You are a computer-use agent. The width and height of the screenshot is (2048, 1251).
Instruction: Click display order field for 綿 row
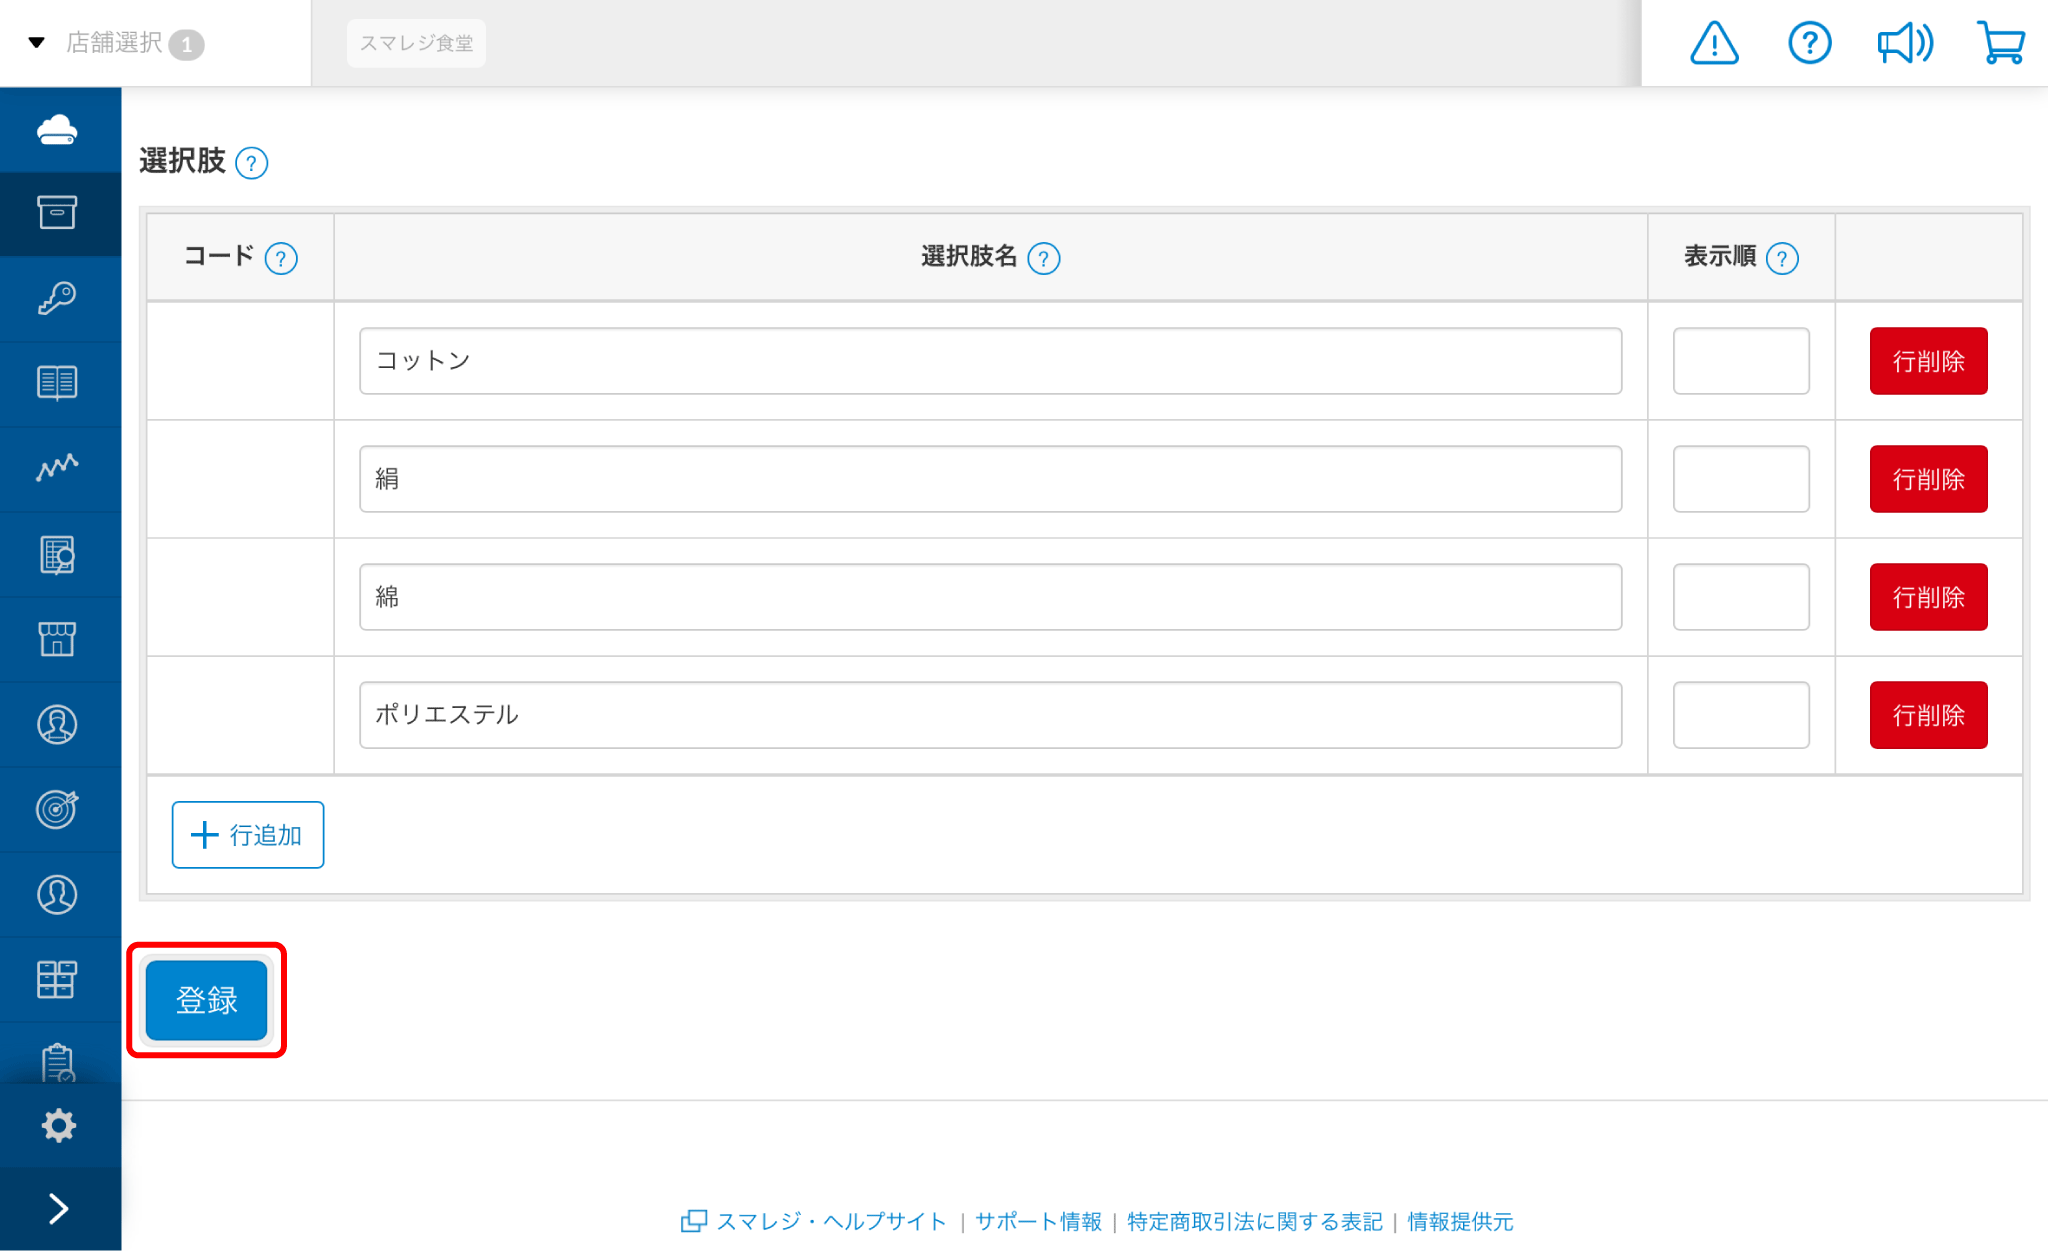click(1741, 597)
